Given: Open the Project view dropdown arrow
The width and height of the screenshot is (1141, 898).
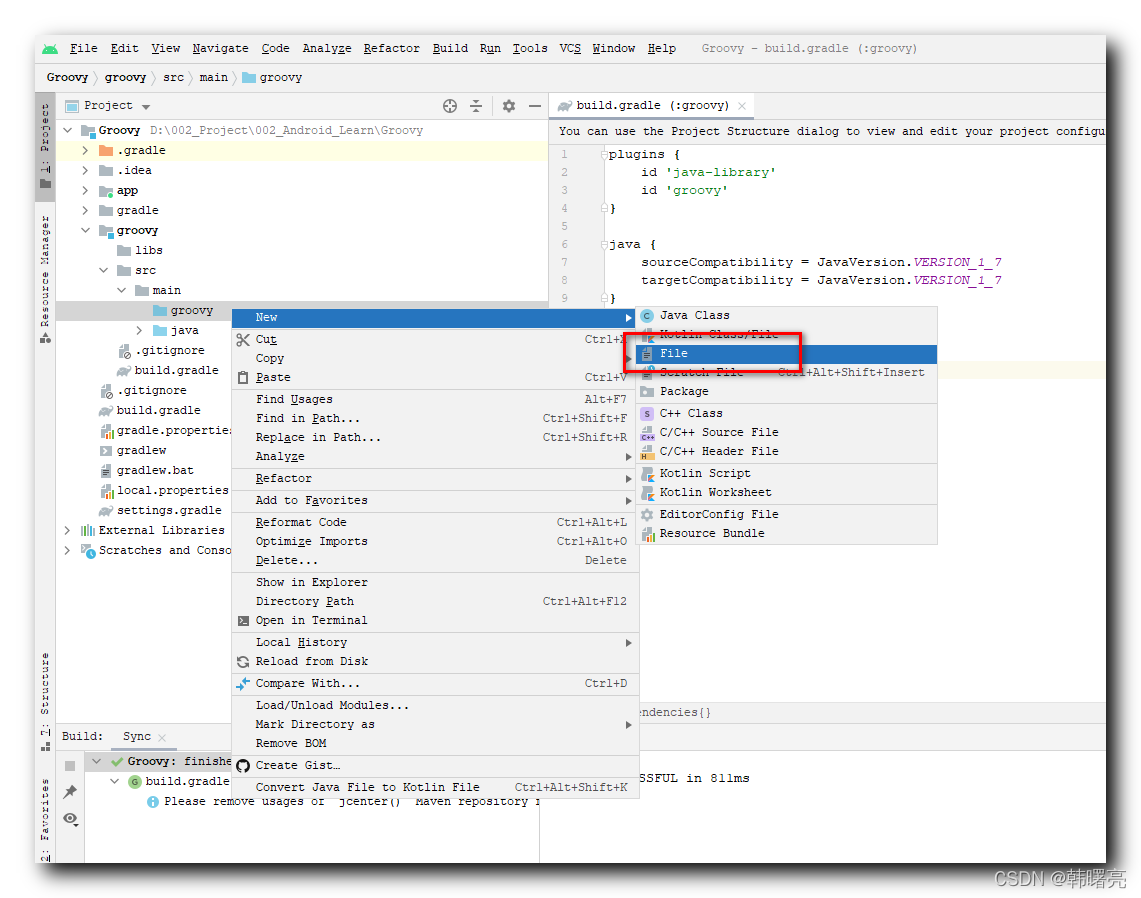Looking at the screenshot, I should (x=146, y=107).
